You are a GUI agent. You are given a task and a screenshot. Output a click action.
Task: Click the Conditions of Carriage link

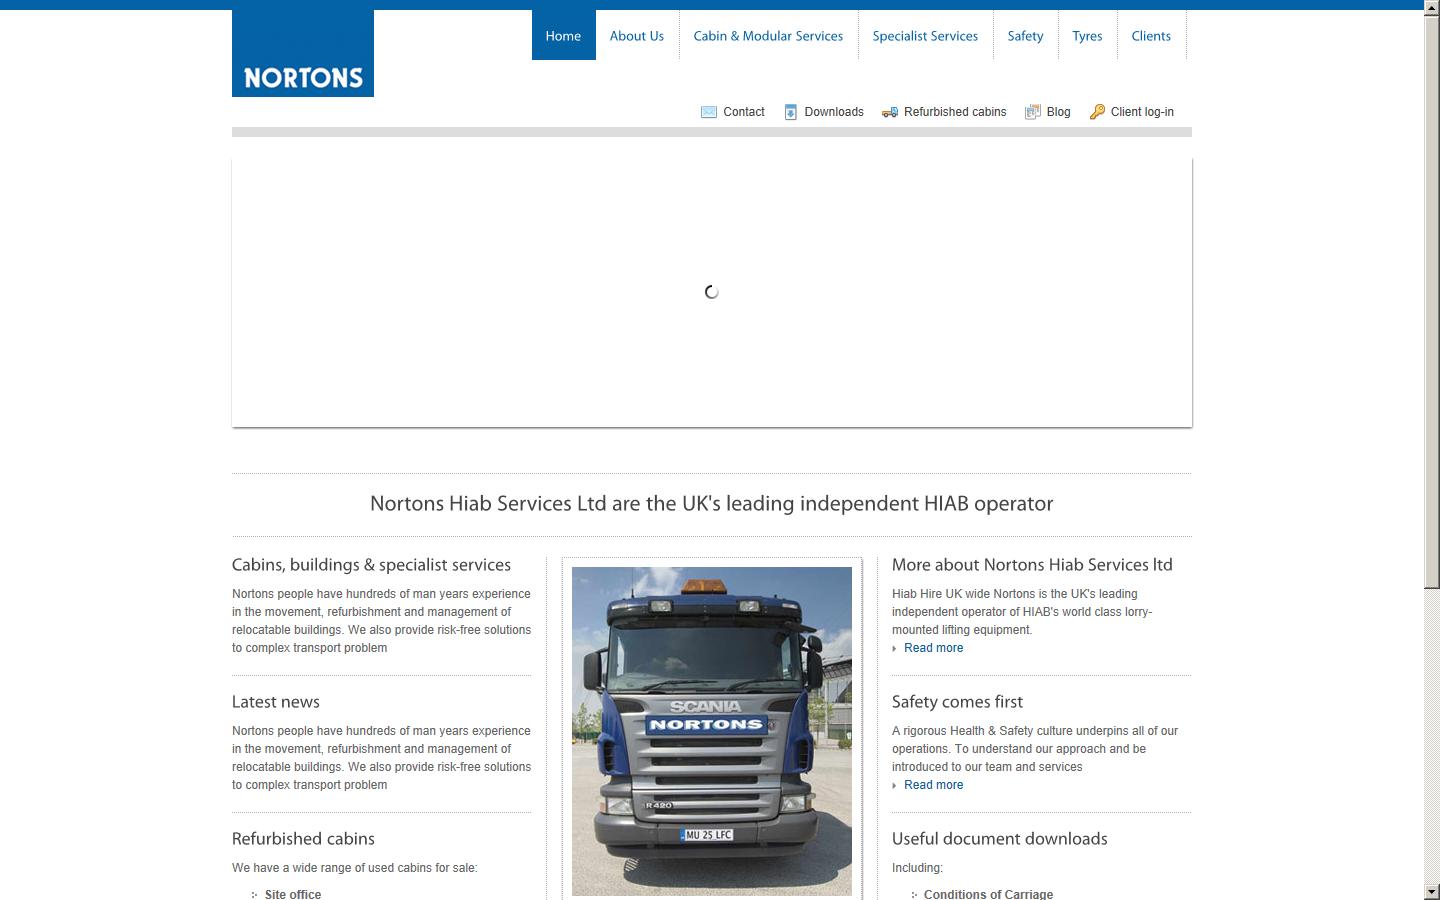click(988, 894)
